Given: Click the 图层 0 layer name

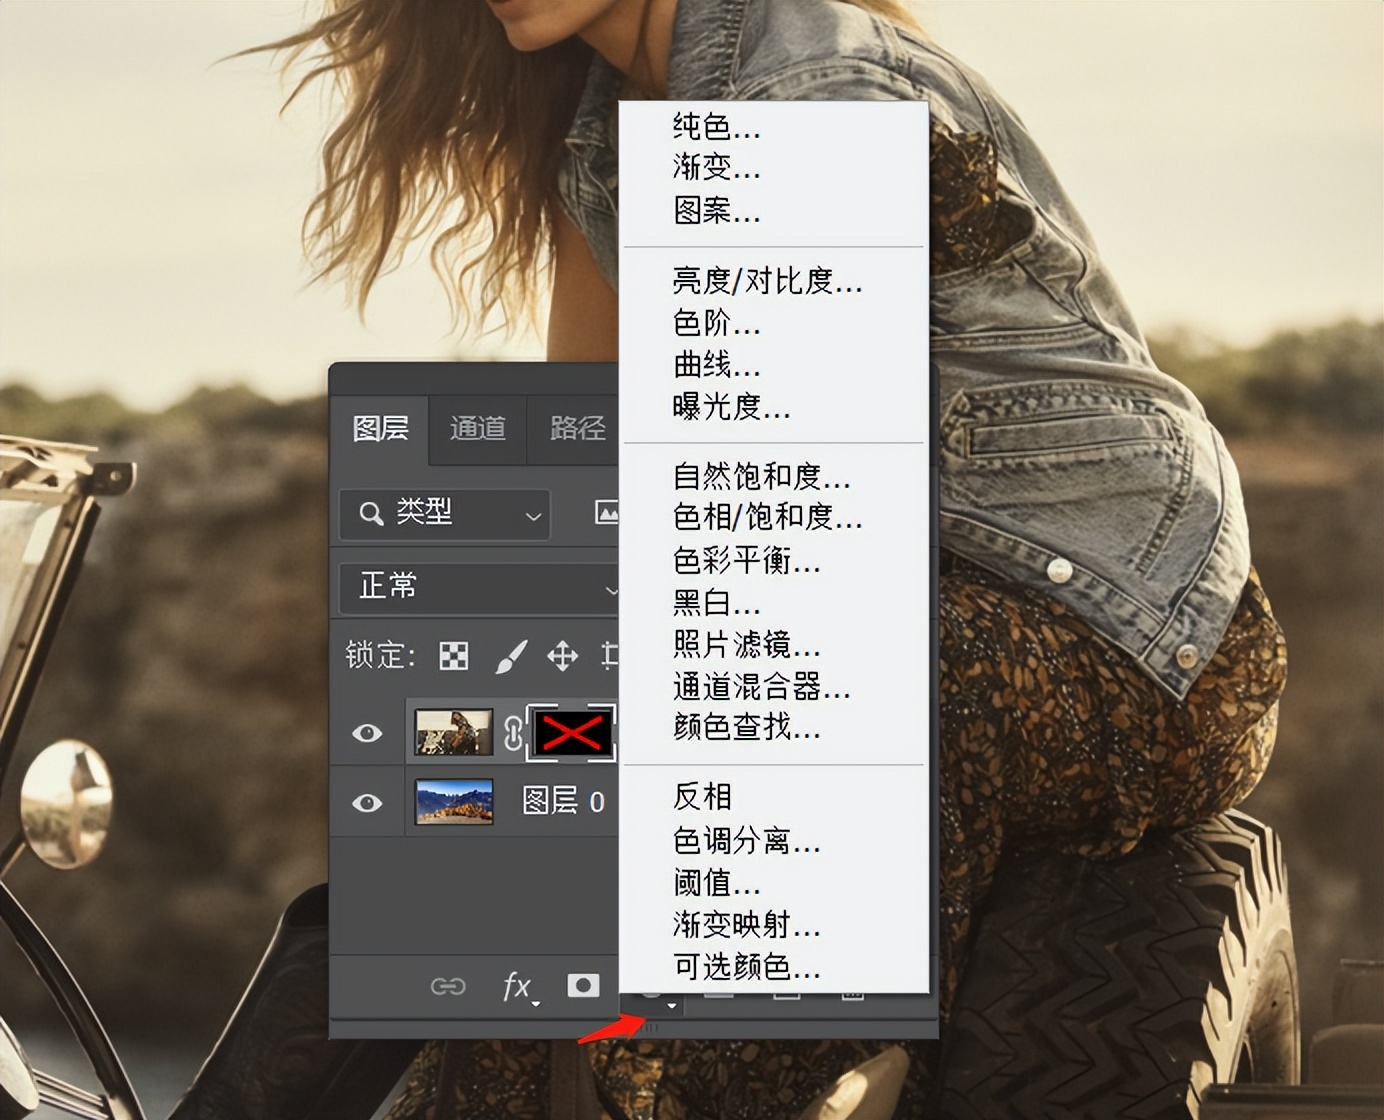Looking at the screenshot, I should coord(563,802).
